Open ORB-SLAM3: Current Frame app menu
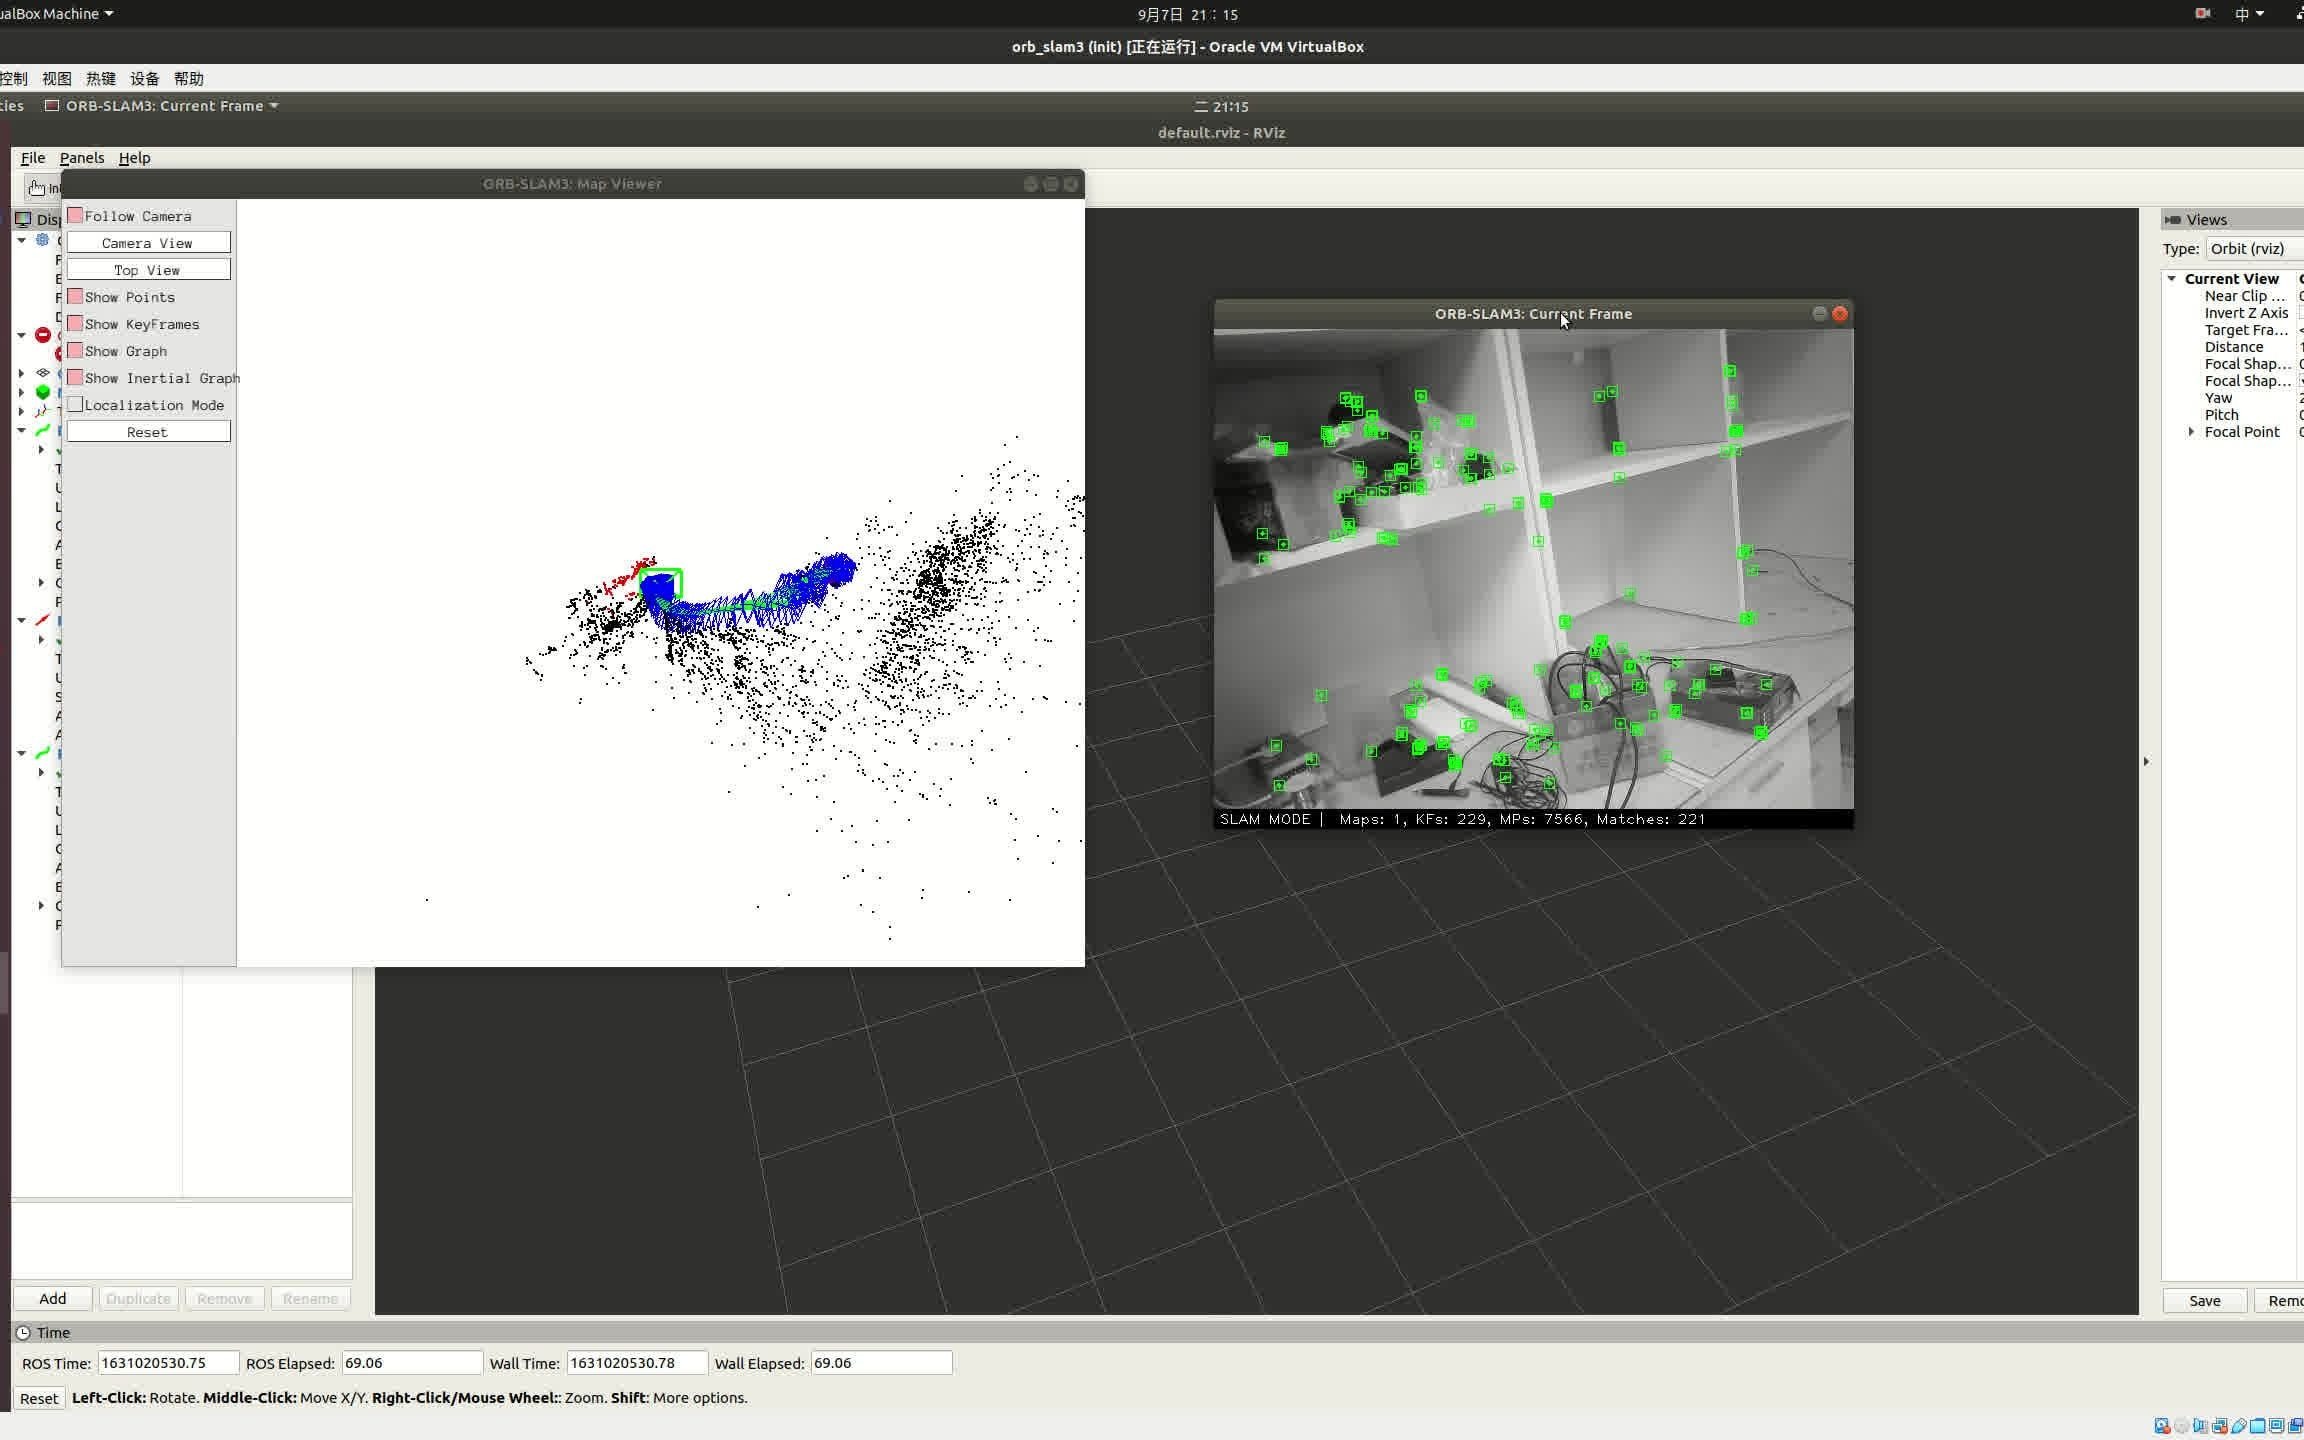 (x=162, y=106)
